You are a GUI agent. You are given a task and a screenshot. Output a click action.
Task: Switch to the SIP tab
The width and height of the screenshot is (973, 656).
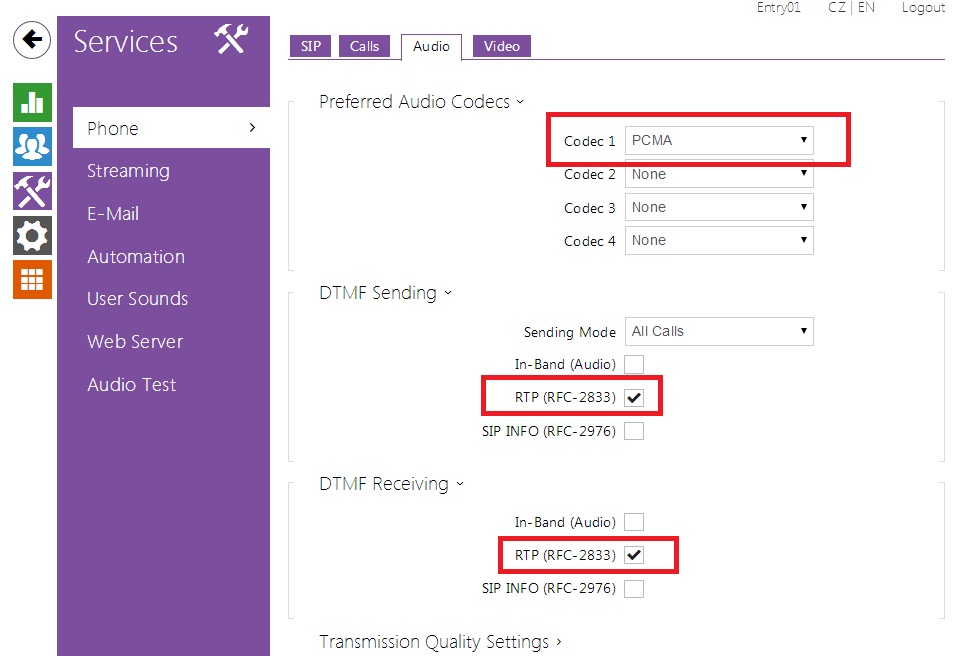311,47
